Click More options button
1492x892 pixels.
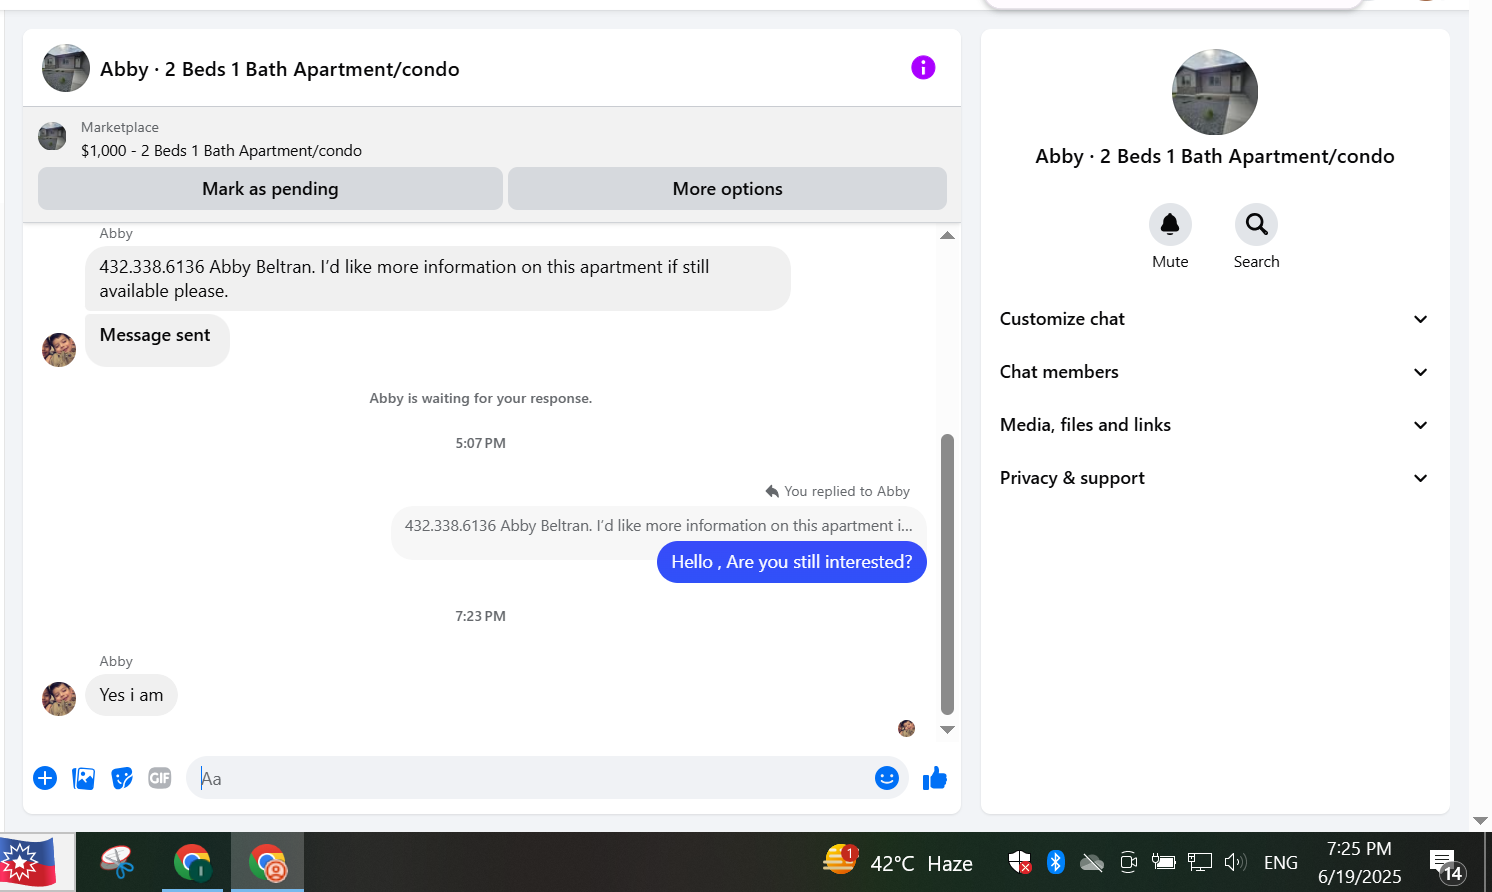(727, 189)
